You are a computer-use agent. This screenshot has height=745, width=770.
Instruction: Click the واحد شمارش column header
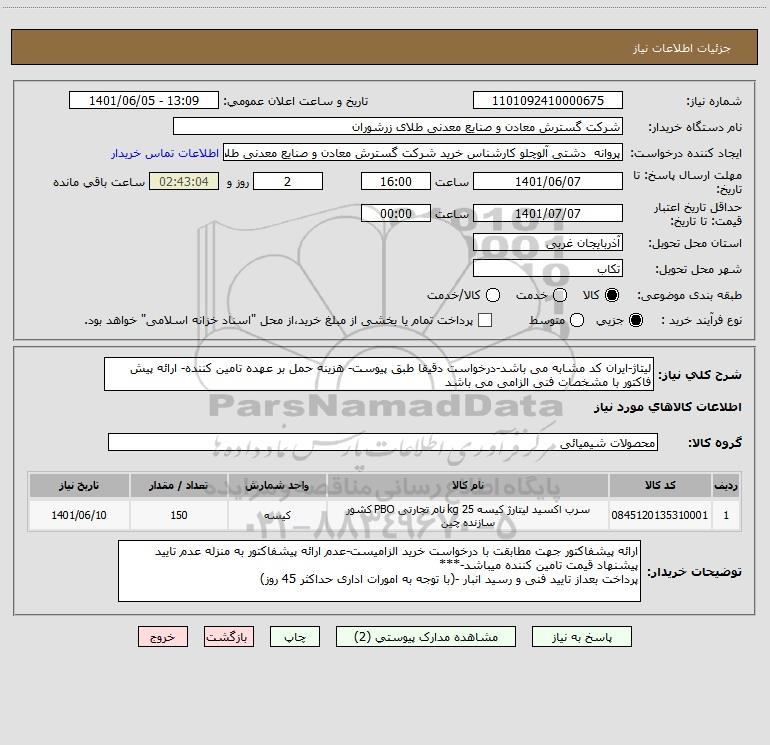[277, 485]
